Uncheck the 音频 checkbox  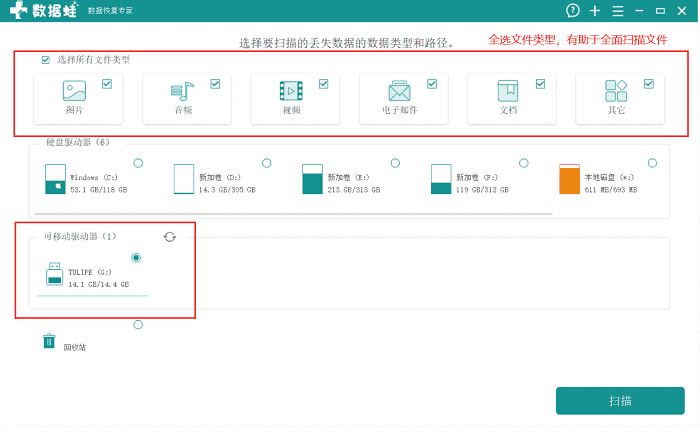[x=215, y=84]
